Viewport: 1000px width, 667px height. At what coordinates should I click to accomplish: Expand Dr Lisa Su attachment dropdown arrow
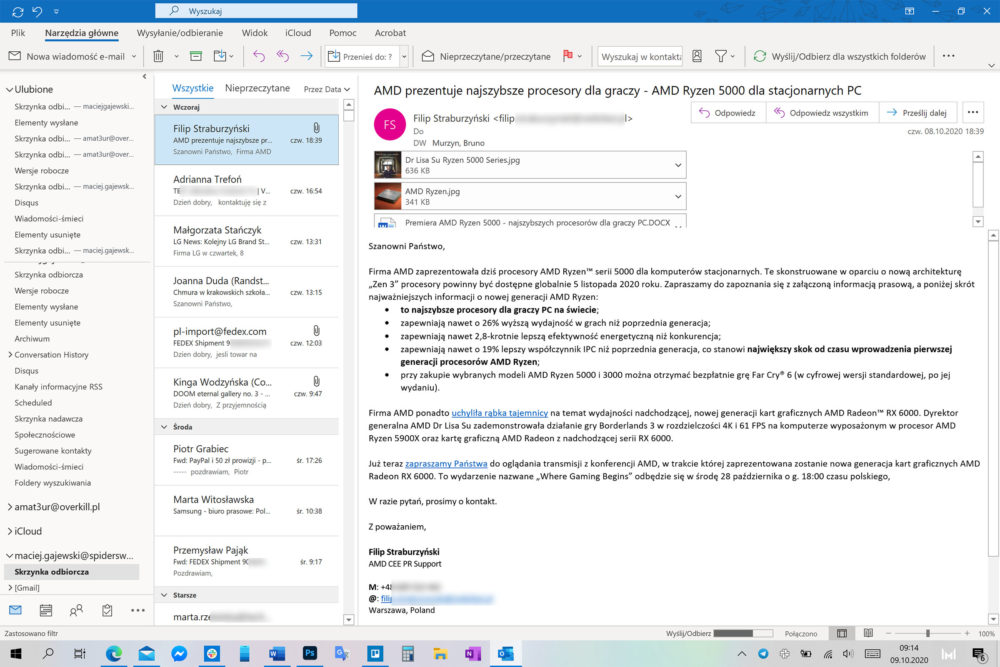tap(678, 165)
